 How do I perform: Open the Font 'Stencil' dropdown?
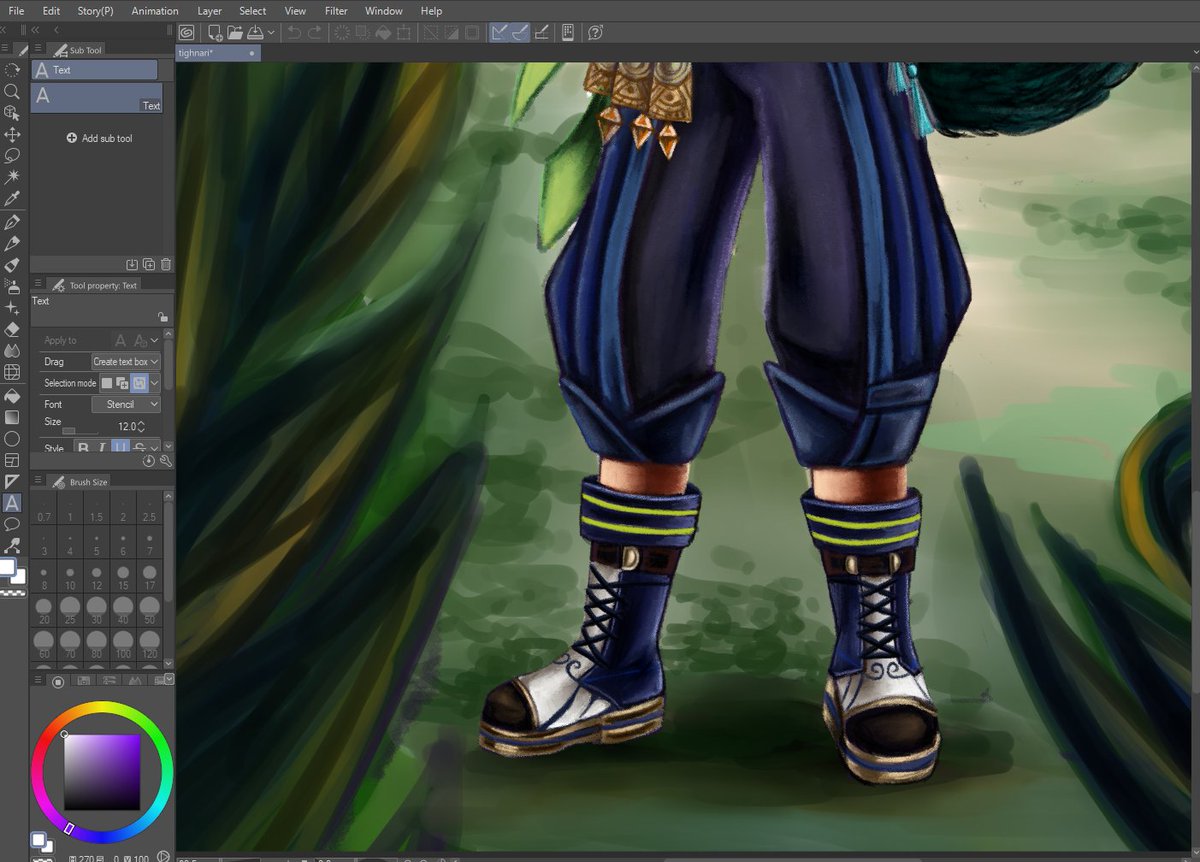pos(126,404)
